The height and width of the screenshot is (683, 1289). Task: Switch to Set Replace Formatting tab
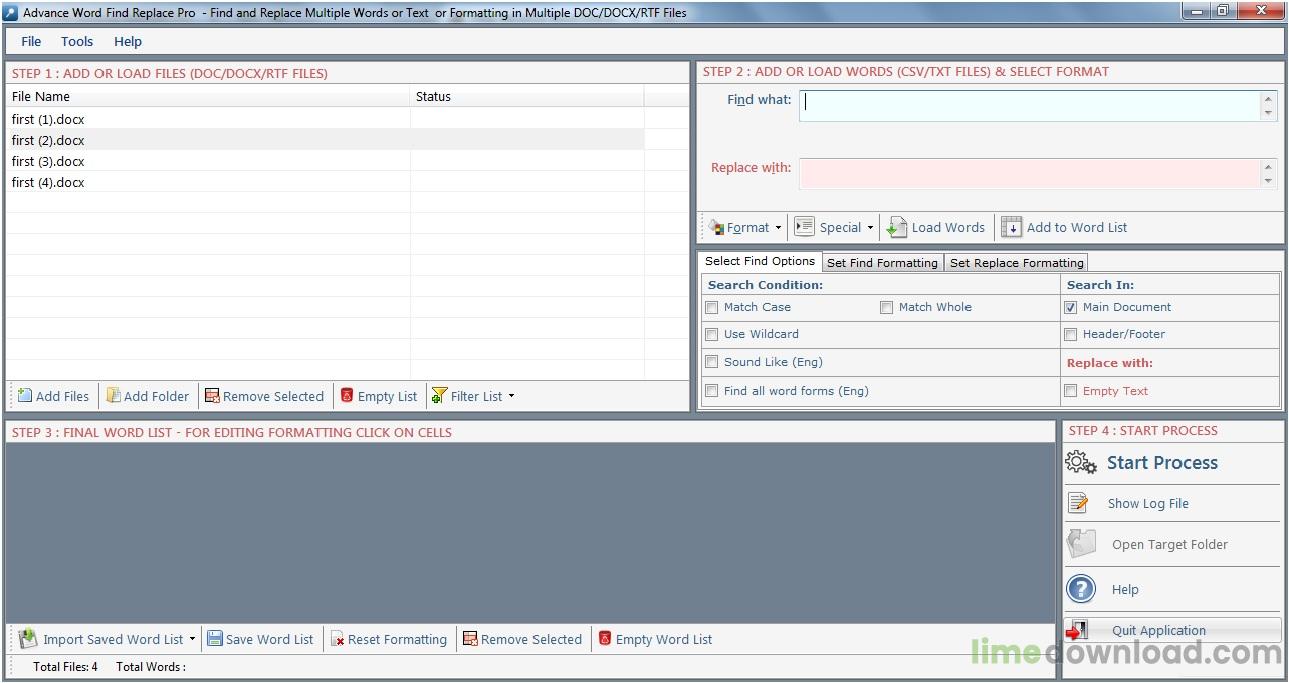click(1016, 263)
